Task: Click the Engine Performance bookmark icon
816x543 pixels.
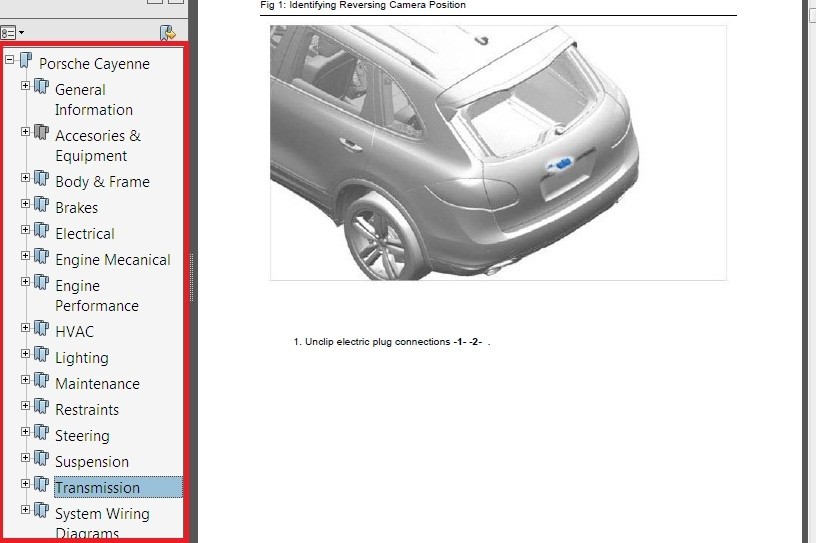Action: (x=42, y=282)
